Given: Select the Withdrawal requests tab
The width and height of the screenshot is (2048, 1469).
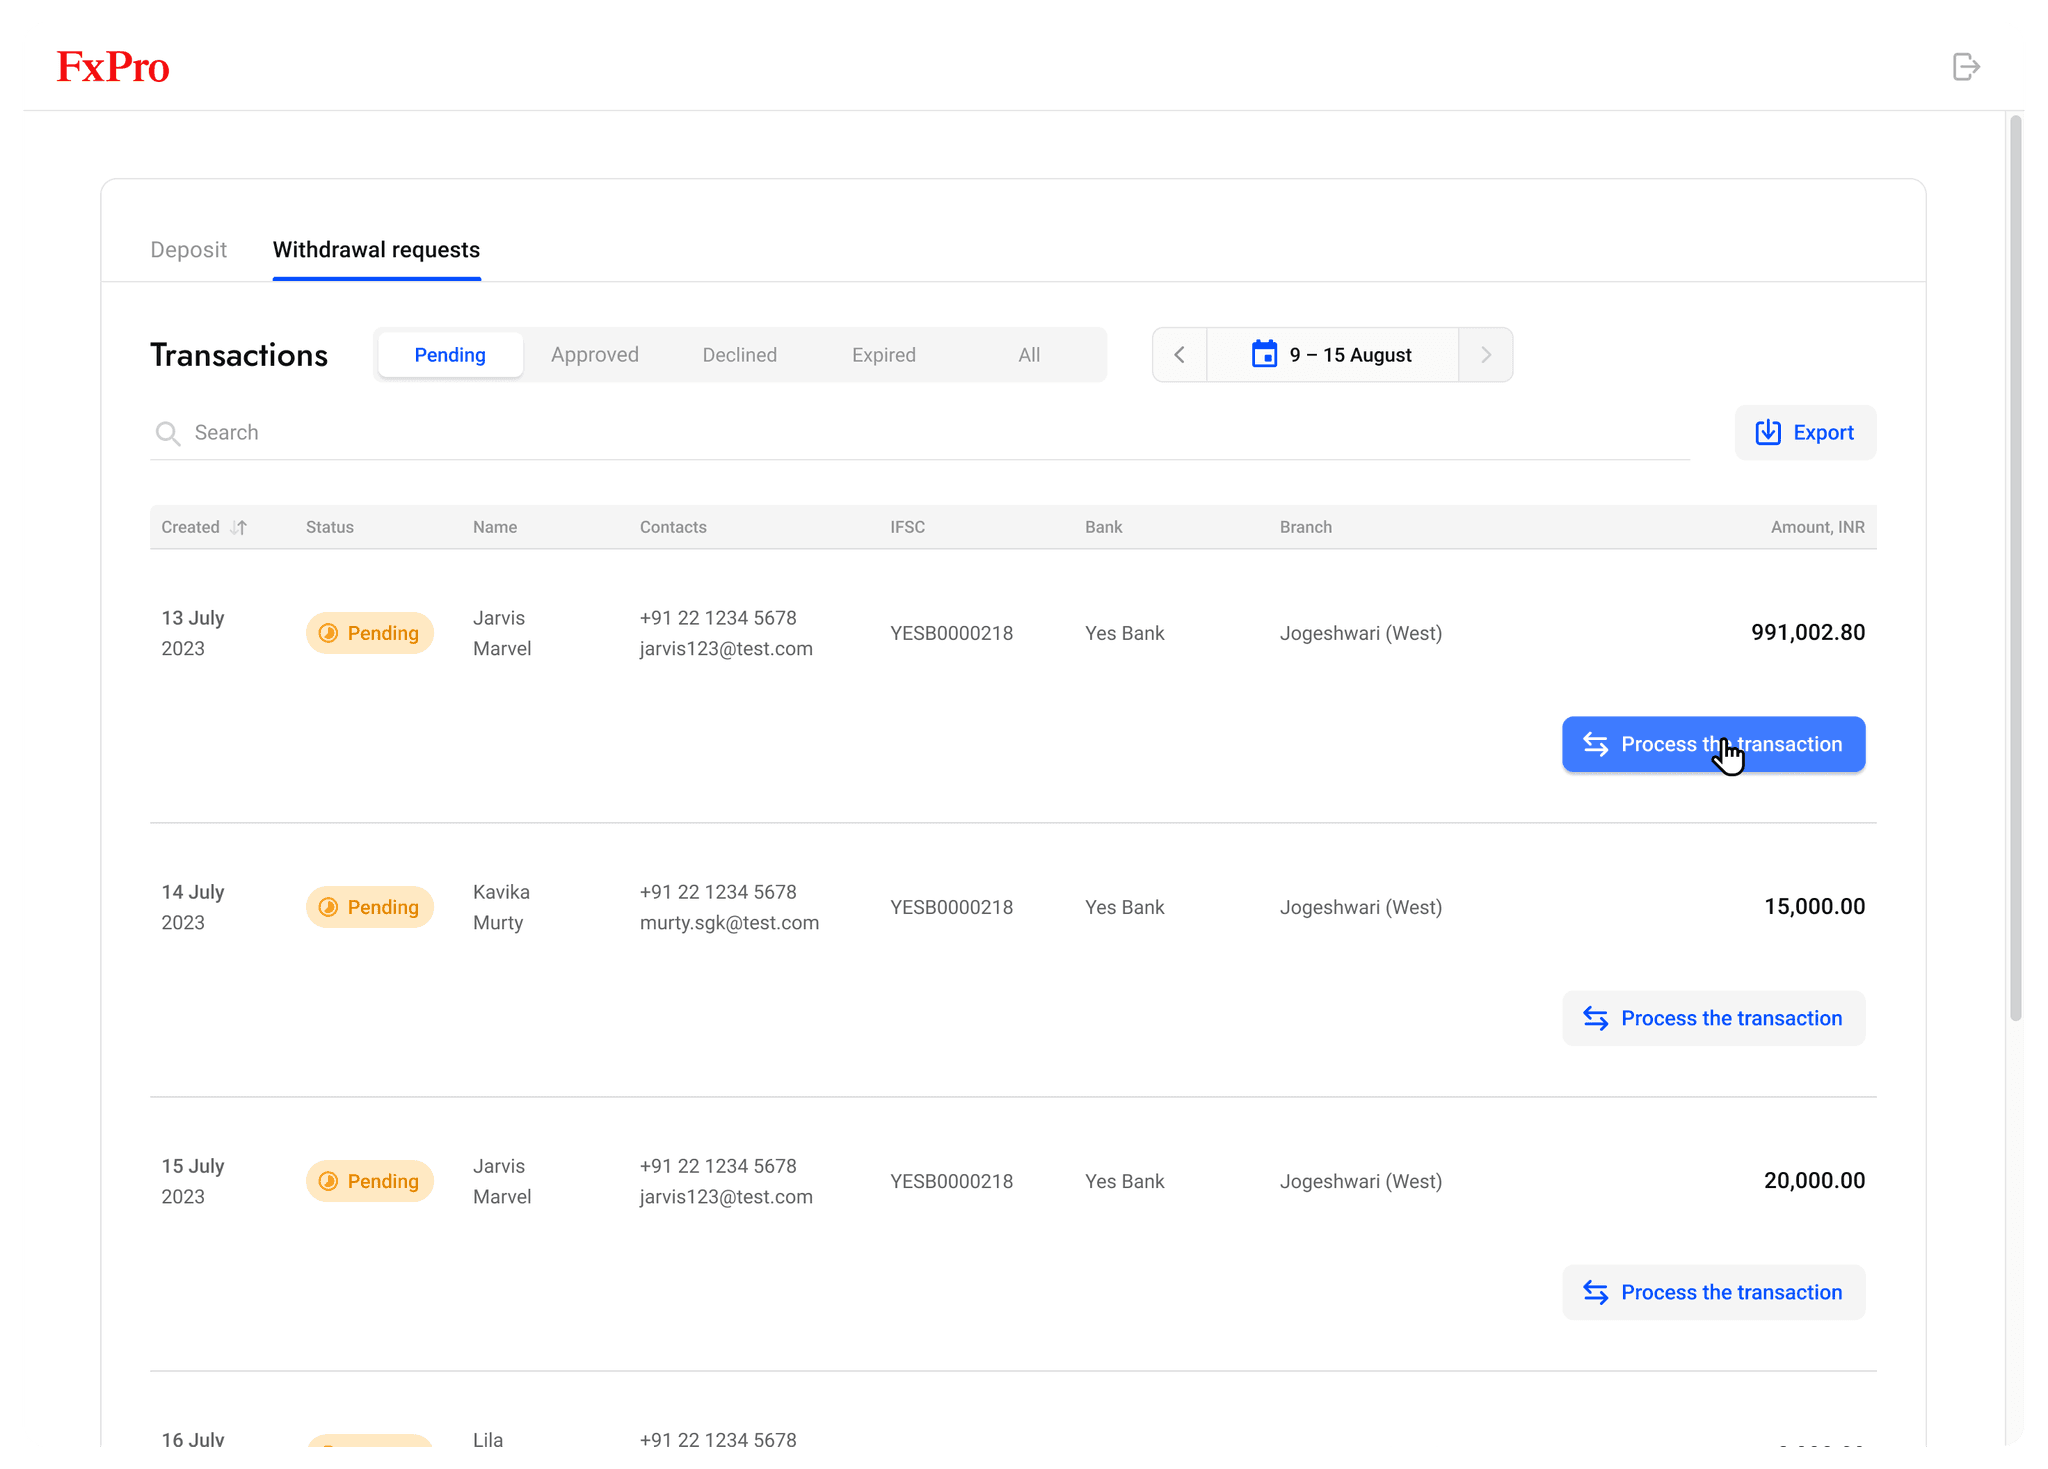Looking at the screenshot, I should 377,250.
